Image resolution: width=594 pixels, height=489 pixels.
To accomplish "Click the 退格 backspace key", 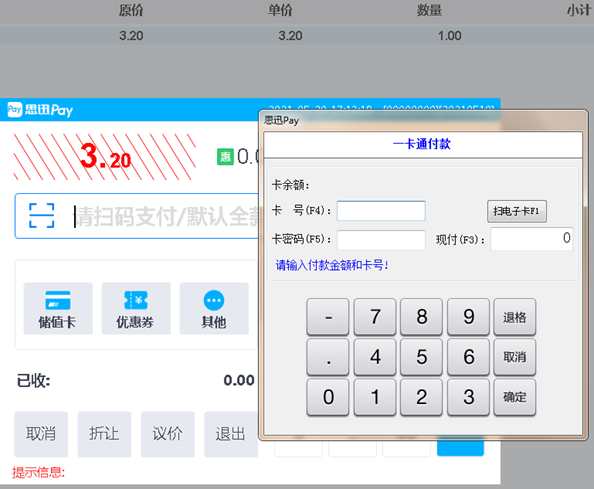I will [515, 317].
